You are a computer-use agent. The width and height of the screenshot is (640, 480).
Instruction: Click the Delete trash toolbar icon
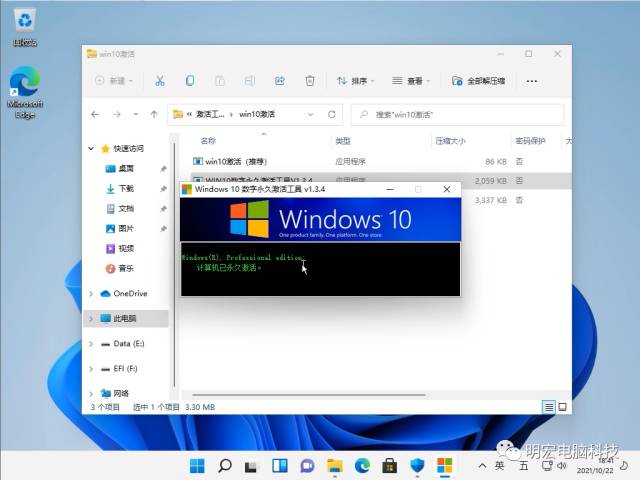[x=310, y=81]
